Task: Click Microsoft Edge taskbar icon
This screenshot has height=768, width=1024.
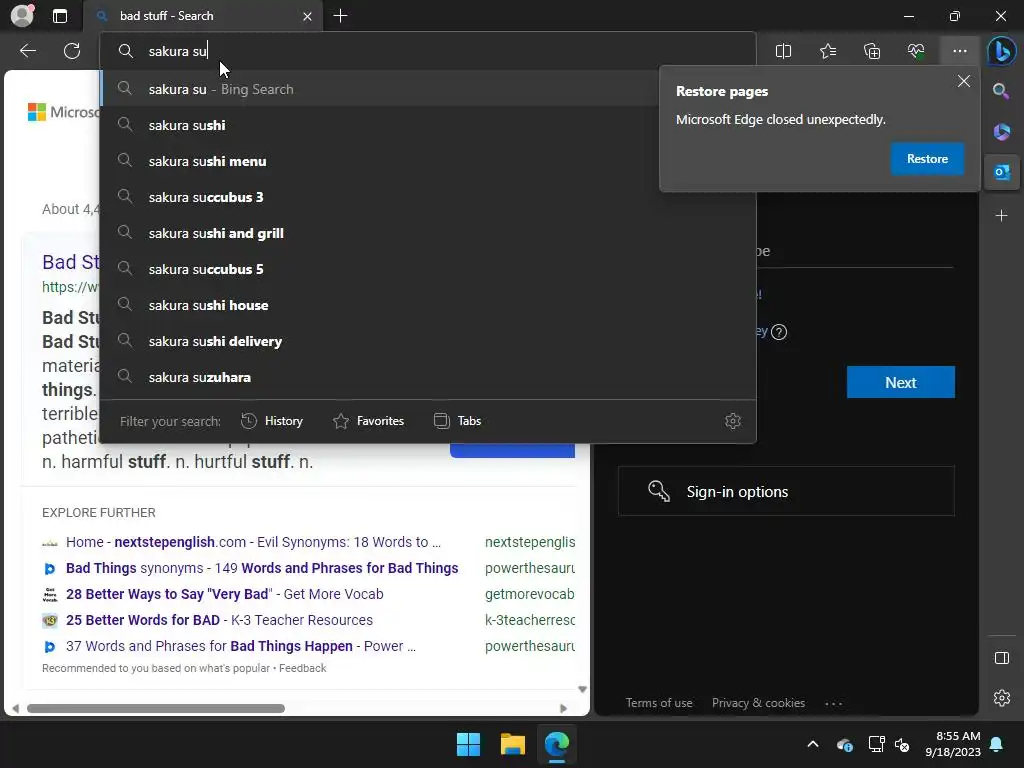Action: coord(557,744)
